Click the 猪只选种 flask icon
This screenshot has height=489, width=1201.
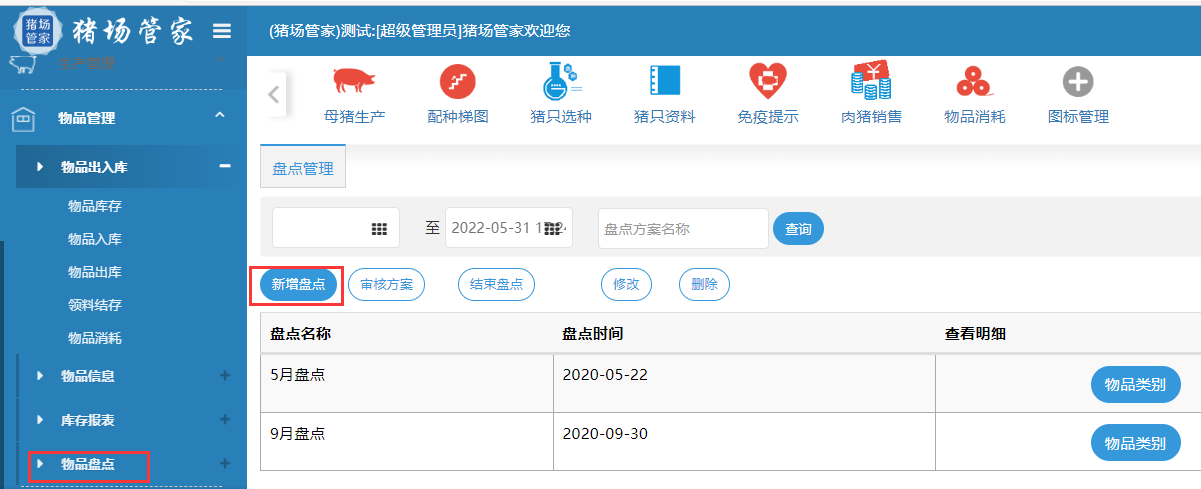pos(561,81)
